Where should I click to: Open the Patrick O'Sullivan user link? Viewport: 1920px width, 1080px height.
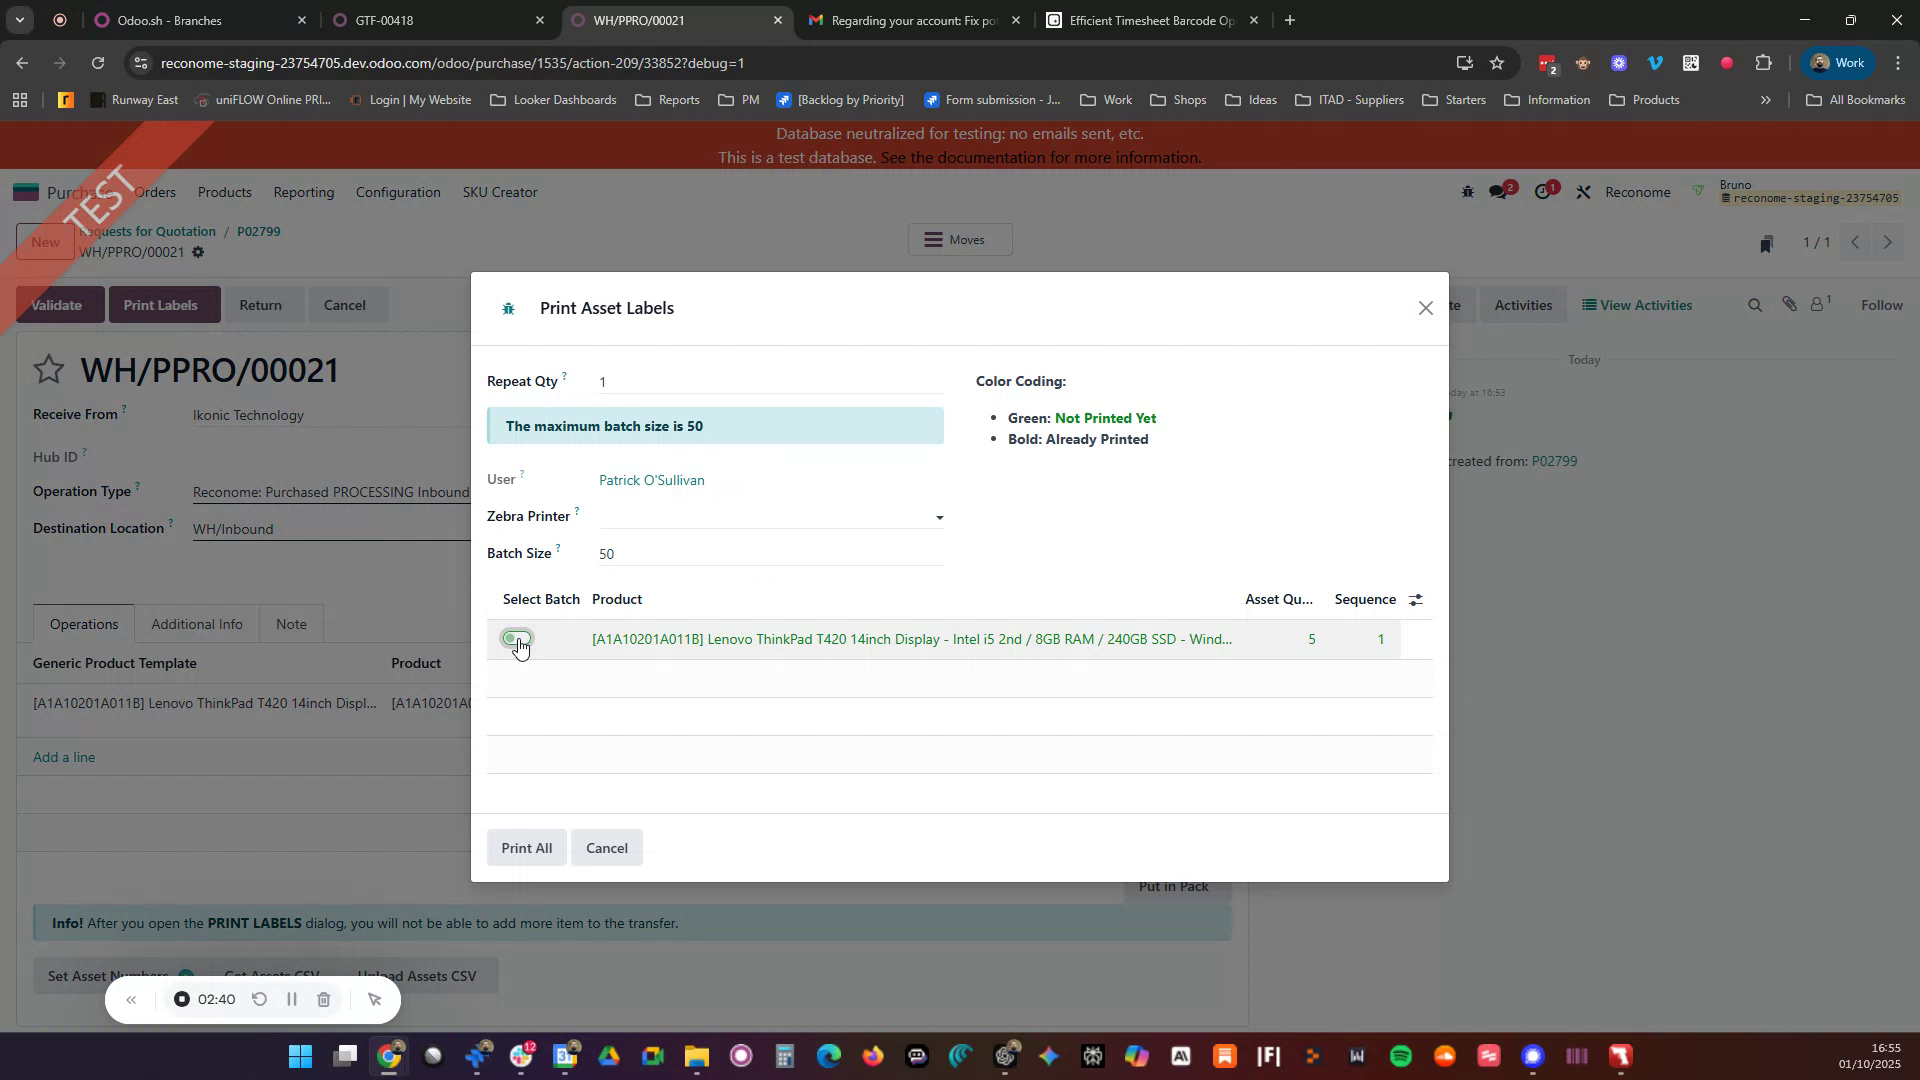point(652,479)
